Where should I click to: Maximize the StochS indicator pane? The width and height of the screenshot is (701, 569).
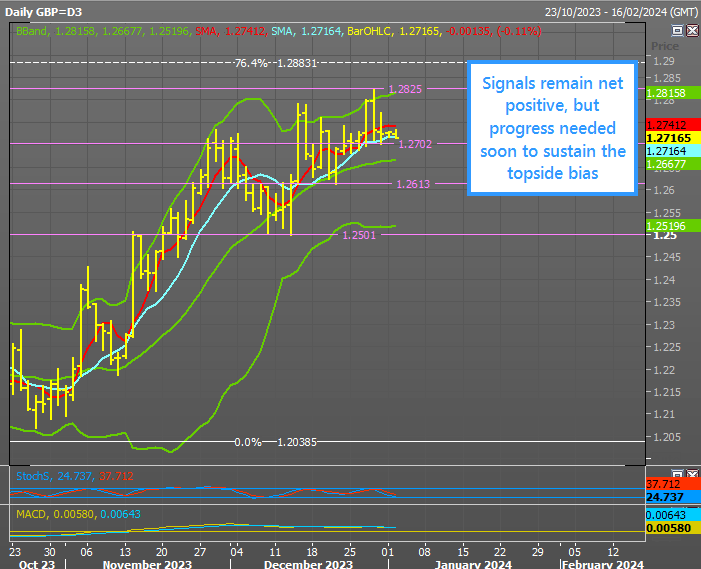[x=678, y=473]
